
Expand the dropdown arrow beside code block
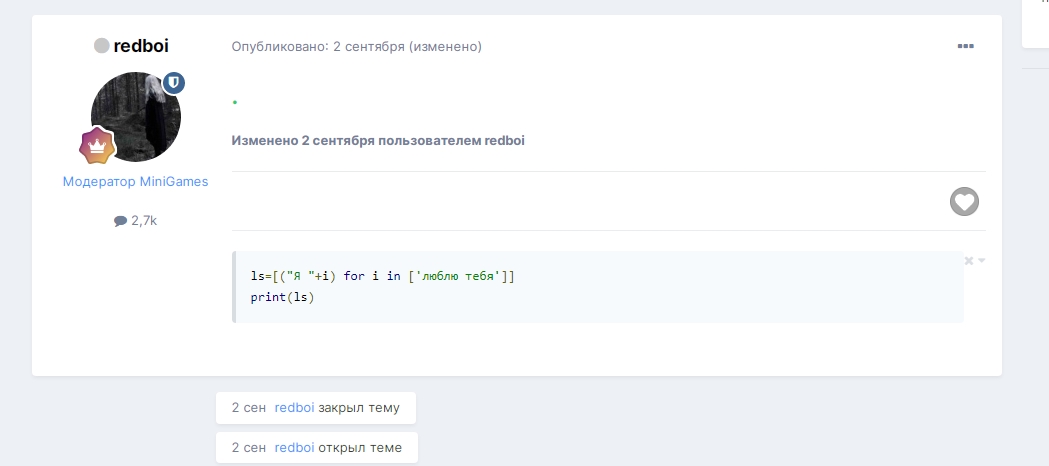tap(982, 261)
